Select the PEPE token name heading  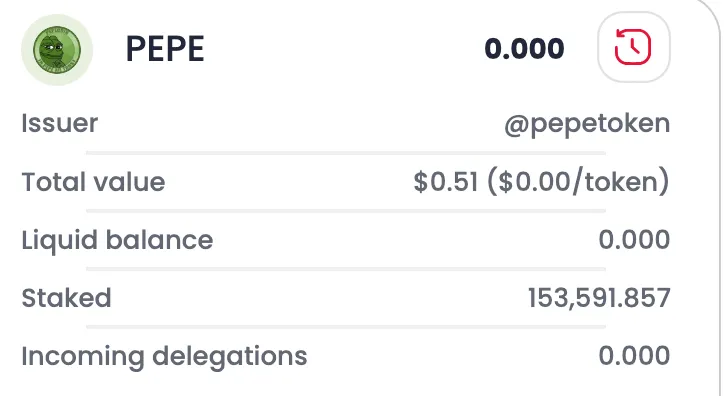tap(165, 49)
